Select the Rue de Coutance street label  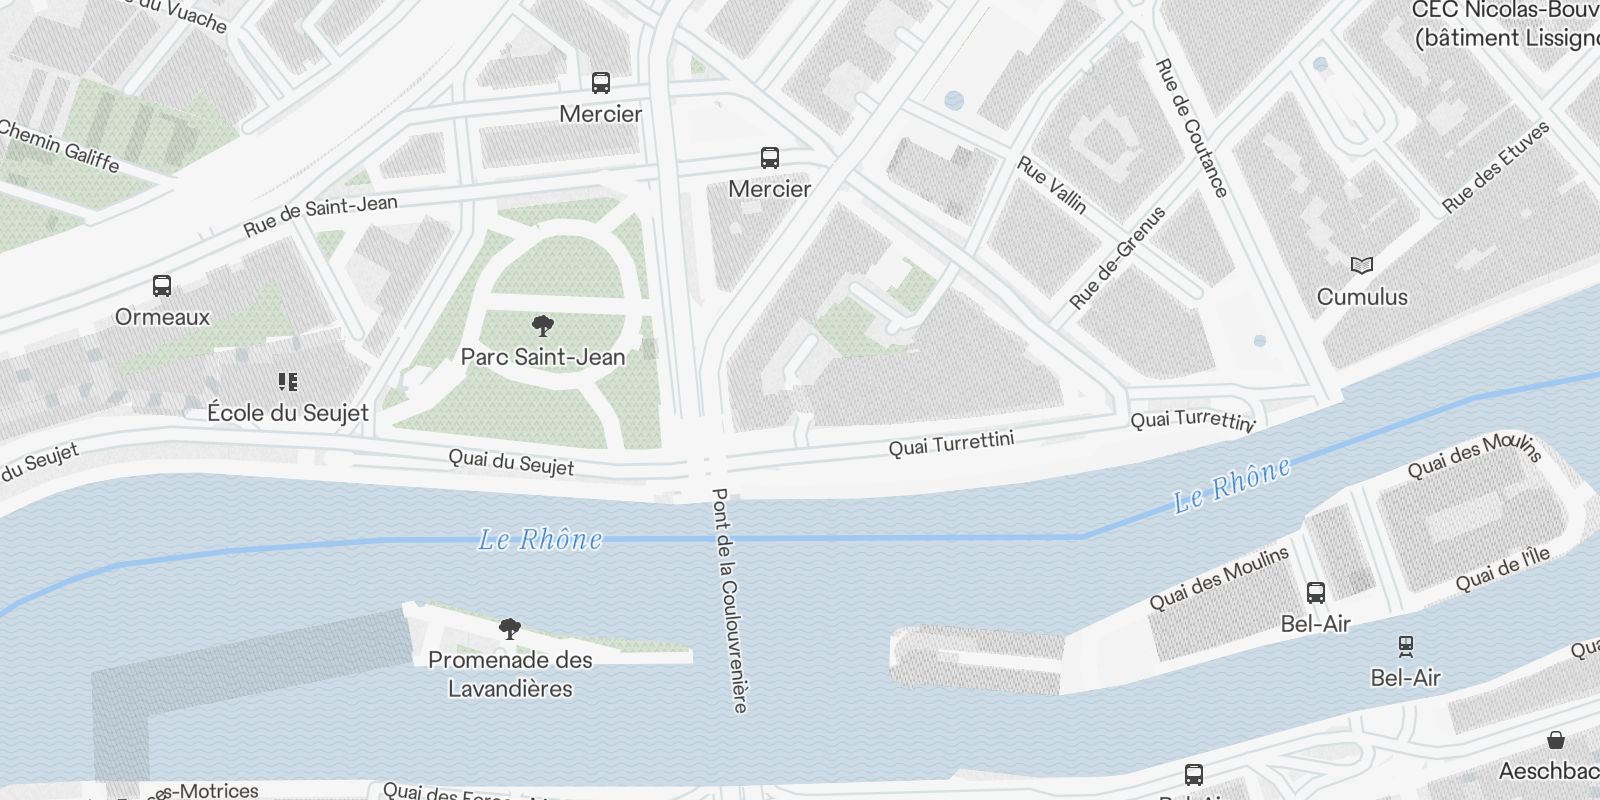tap(1191, 128)
